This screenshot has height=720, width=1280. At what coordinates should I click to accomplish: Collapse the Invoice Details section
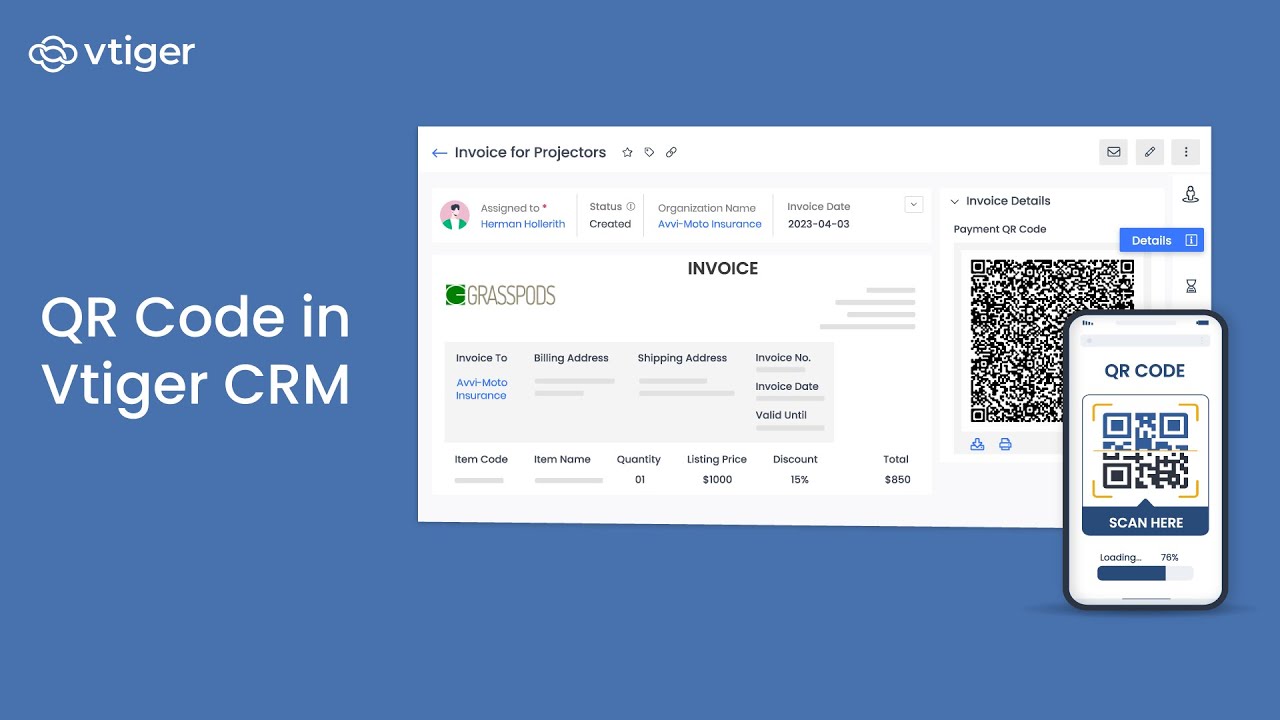(954, 201)
